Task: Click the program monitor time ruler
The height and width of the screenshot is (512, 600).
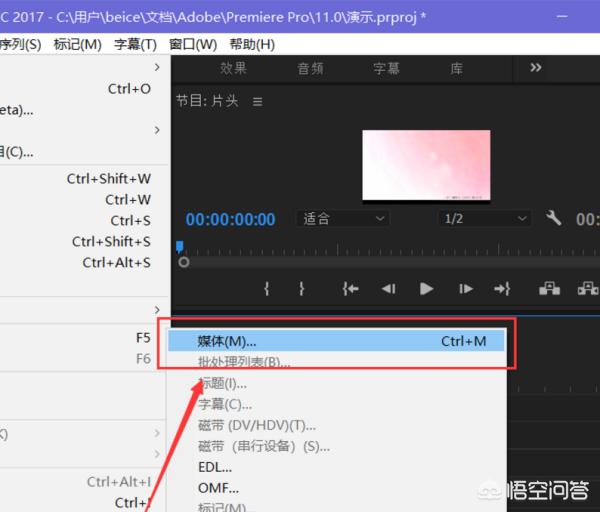Action: [388, 248]
